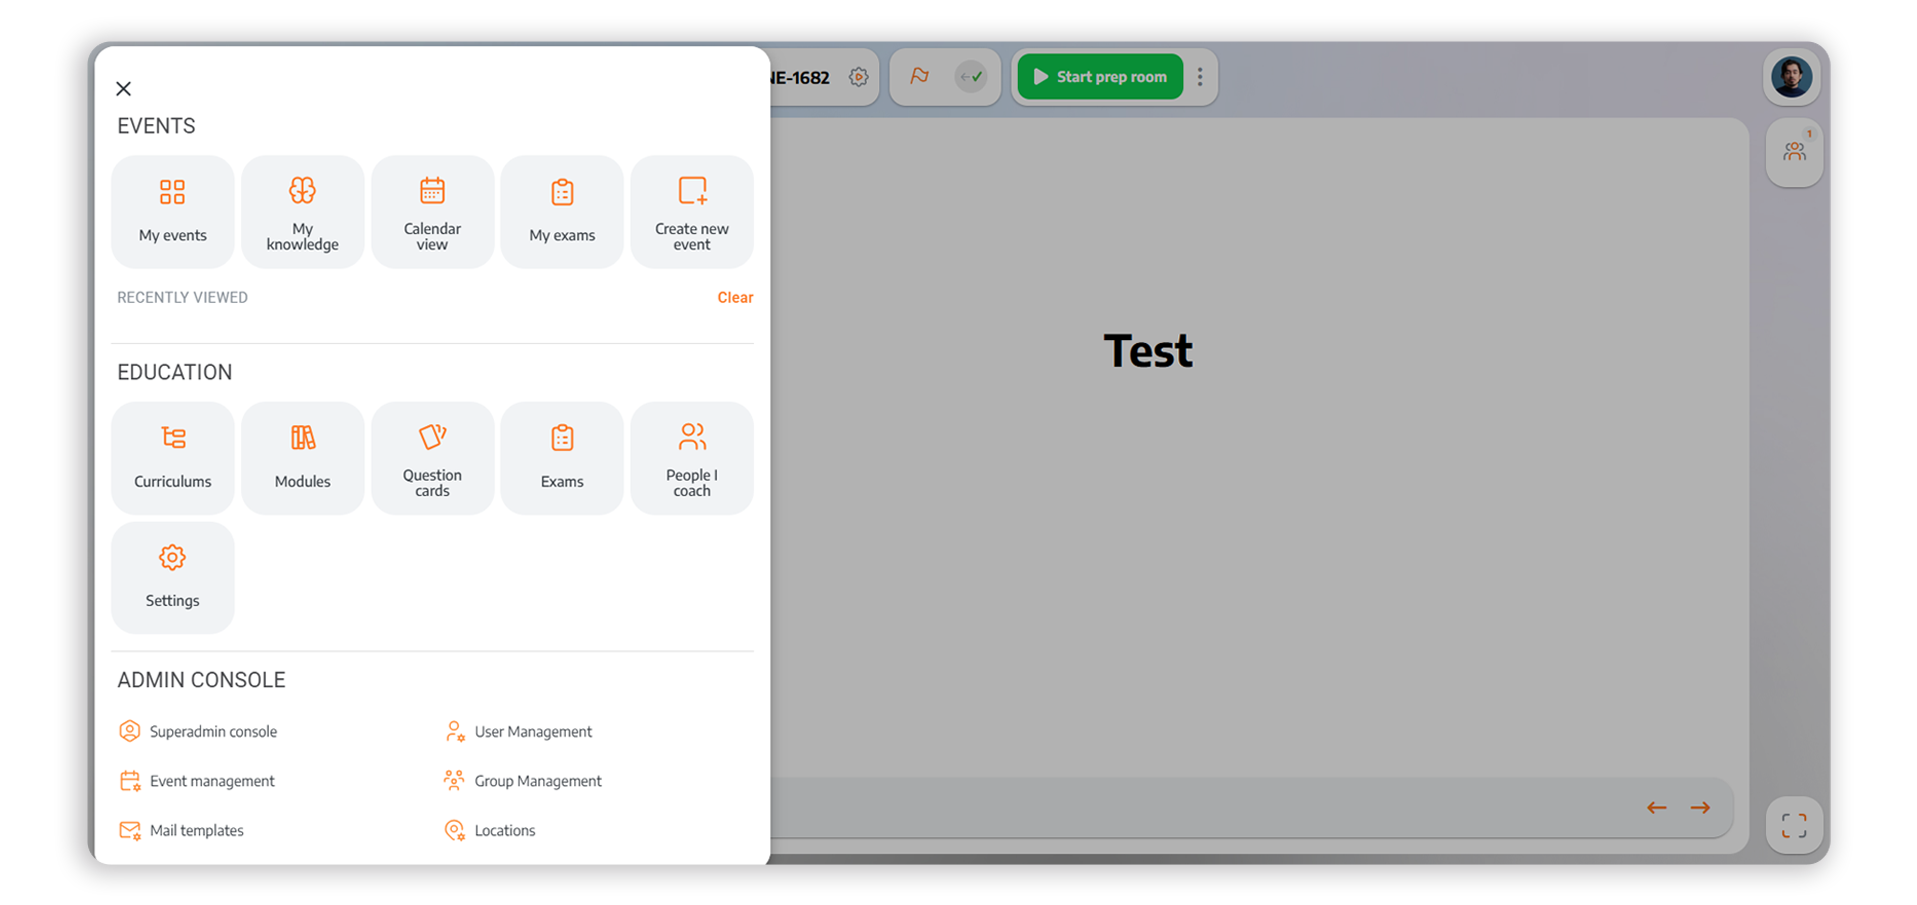Viewport: 1917px width, 905px height.
Task: Open Education Settings gear tile
Action: pyautogui.click(x=172, y=577)
